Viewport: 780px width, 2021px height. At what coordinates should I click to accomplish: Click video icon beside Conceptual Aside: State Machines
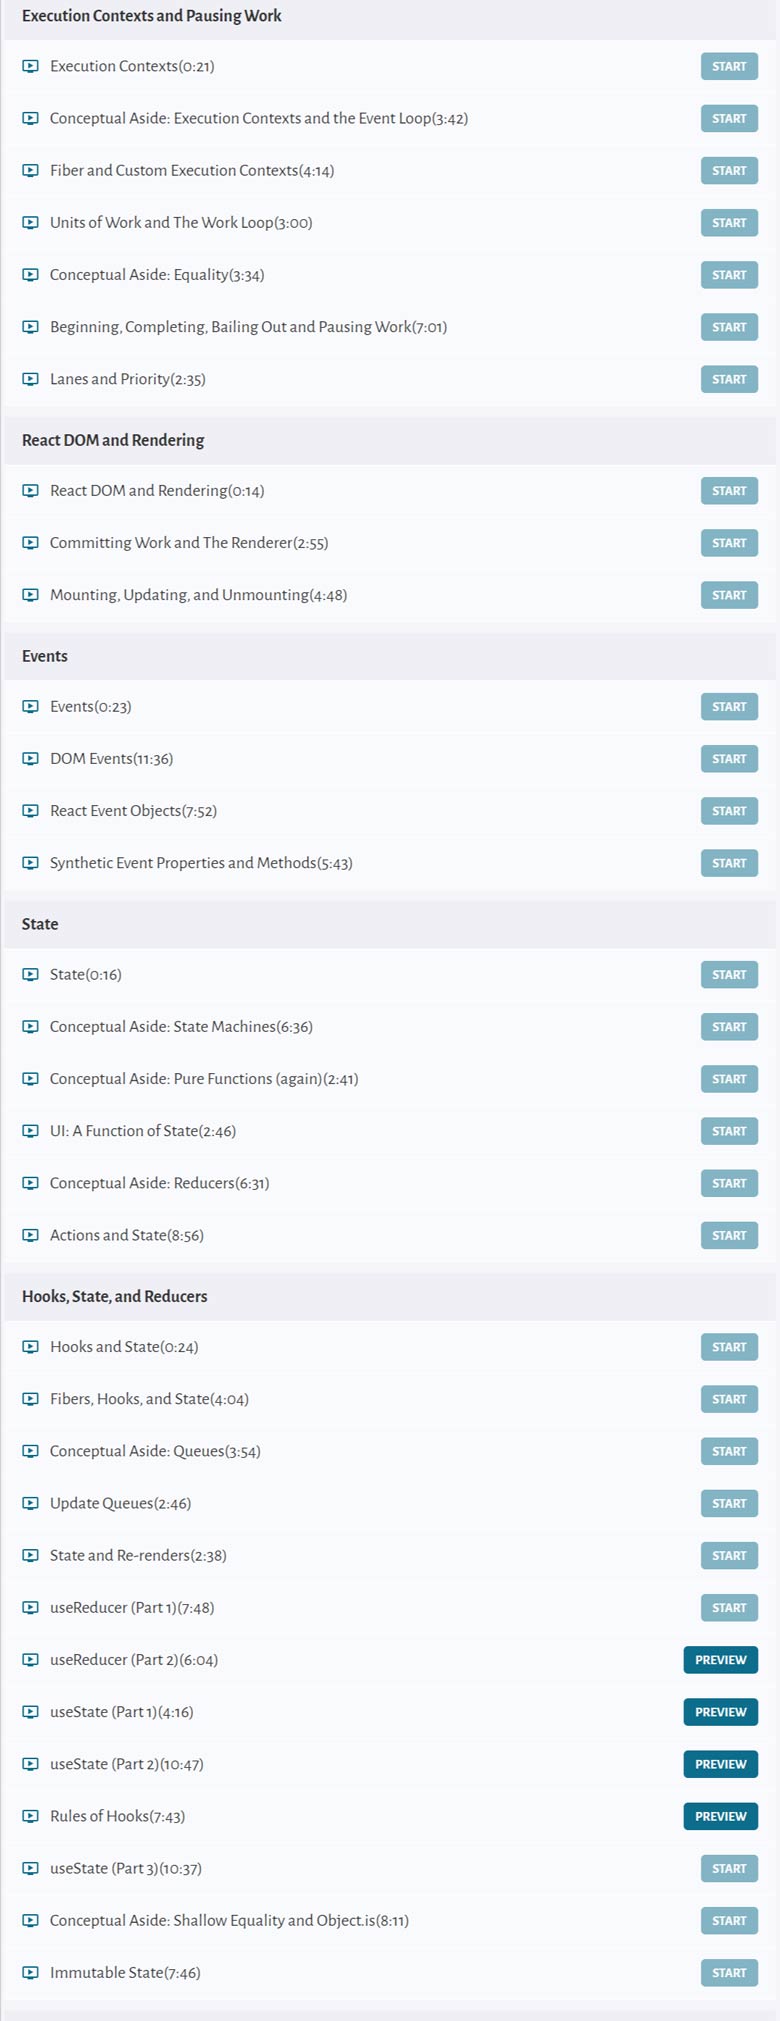point(30,1027)
